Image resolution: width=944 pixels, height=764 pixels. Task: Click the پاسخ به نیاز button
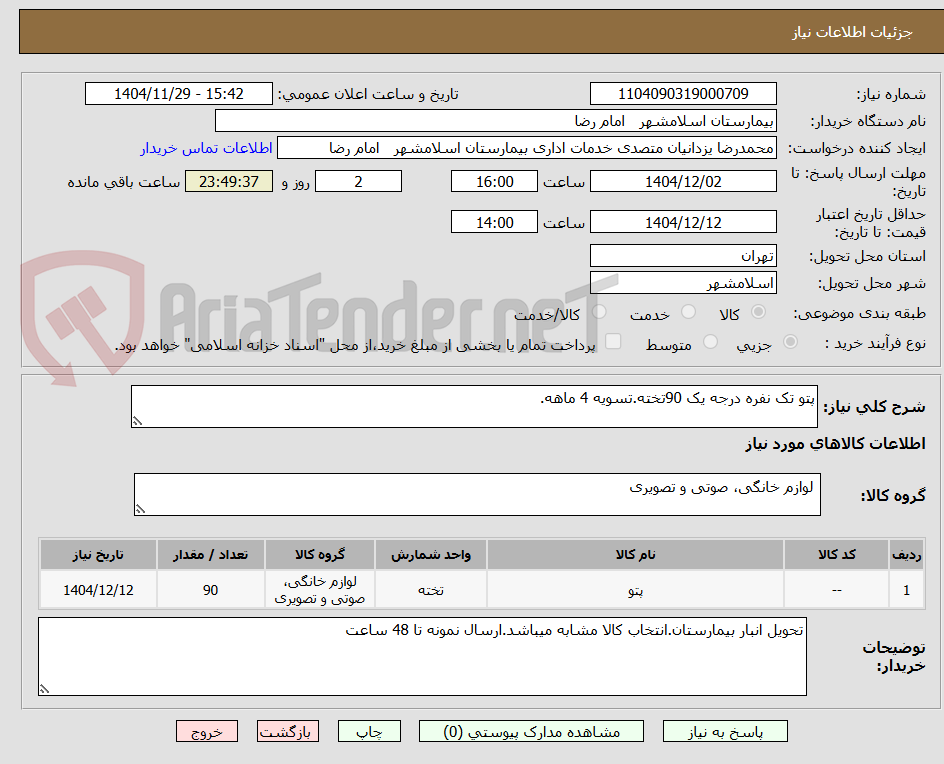click(x=725, y=731)
